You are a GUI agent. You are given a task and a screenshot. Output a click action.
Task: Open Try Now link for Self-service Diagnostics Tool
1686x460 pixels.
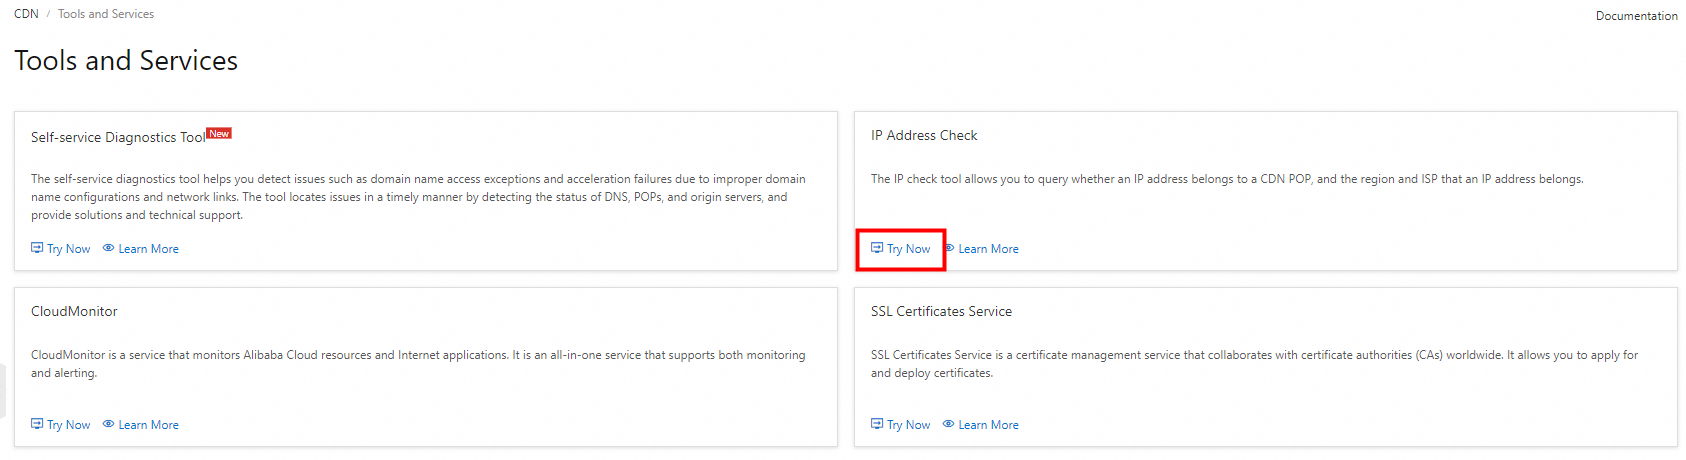[x=69, y=249]
